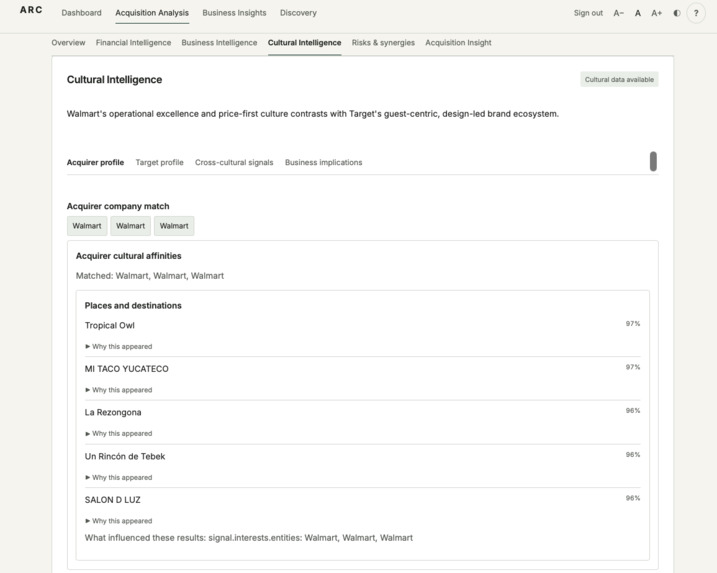
Task: Open the Business implications sub-tab
Action: (323, 162)
